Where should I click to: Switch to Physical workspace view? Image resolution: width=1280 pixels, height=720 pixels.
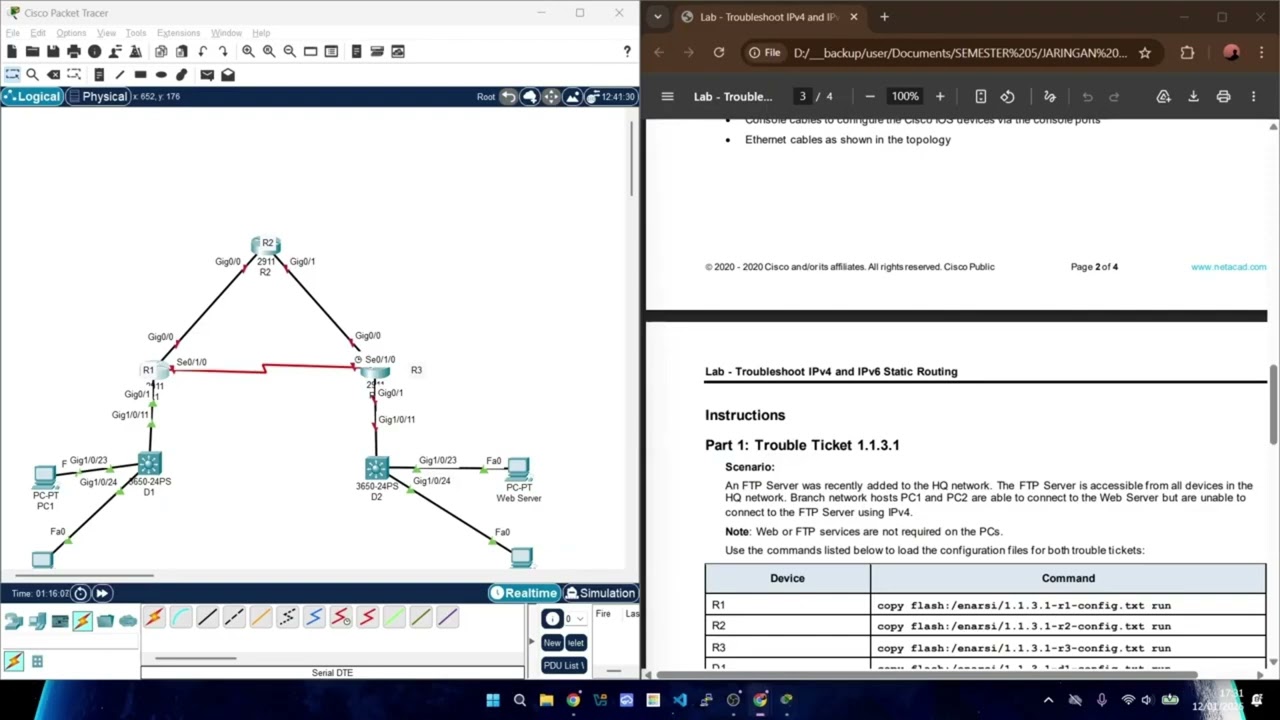97,97
